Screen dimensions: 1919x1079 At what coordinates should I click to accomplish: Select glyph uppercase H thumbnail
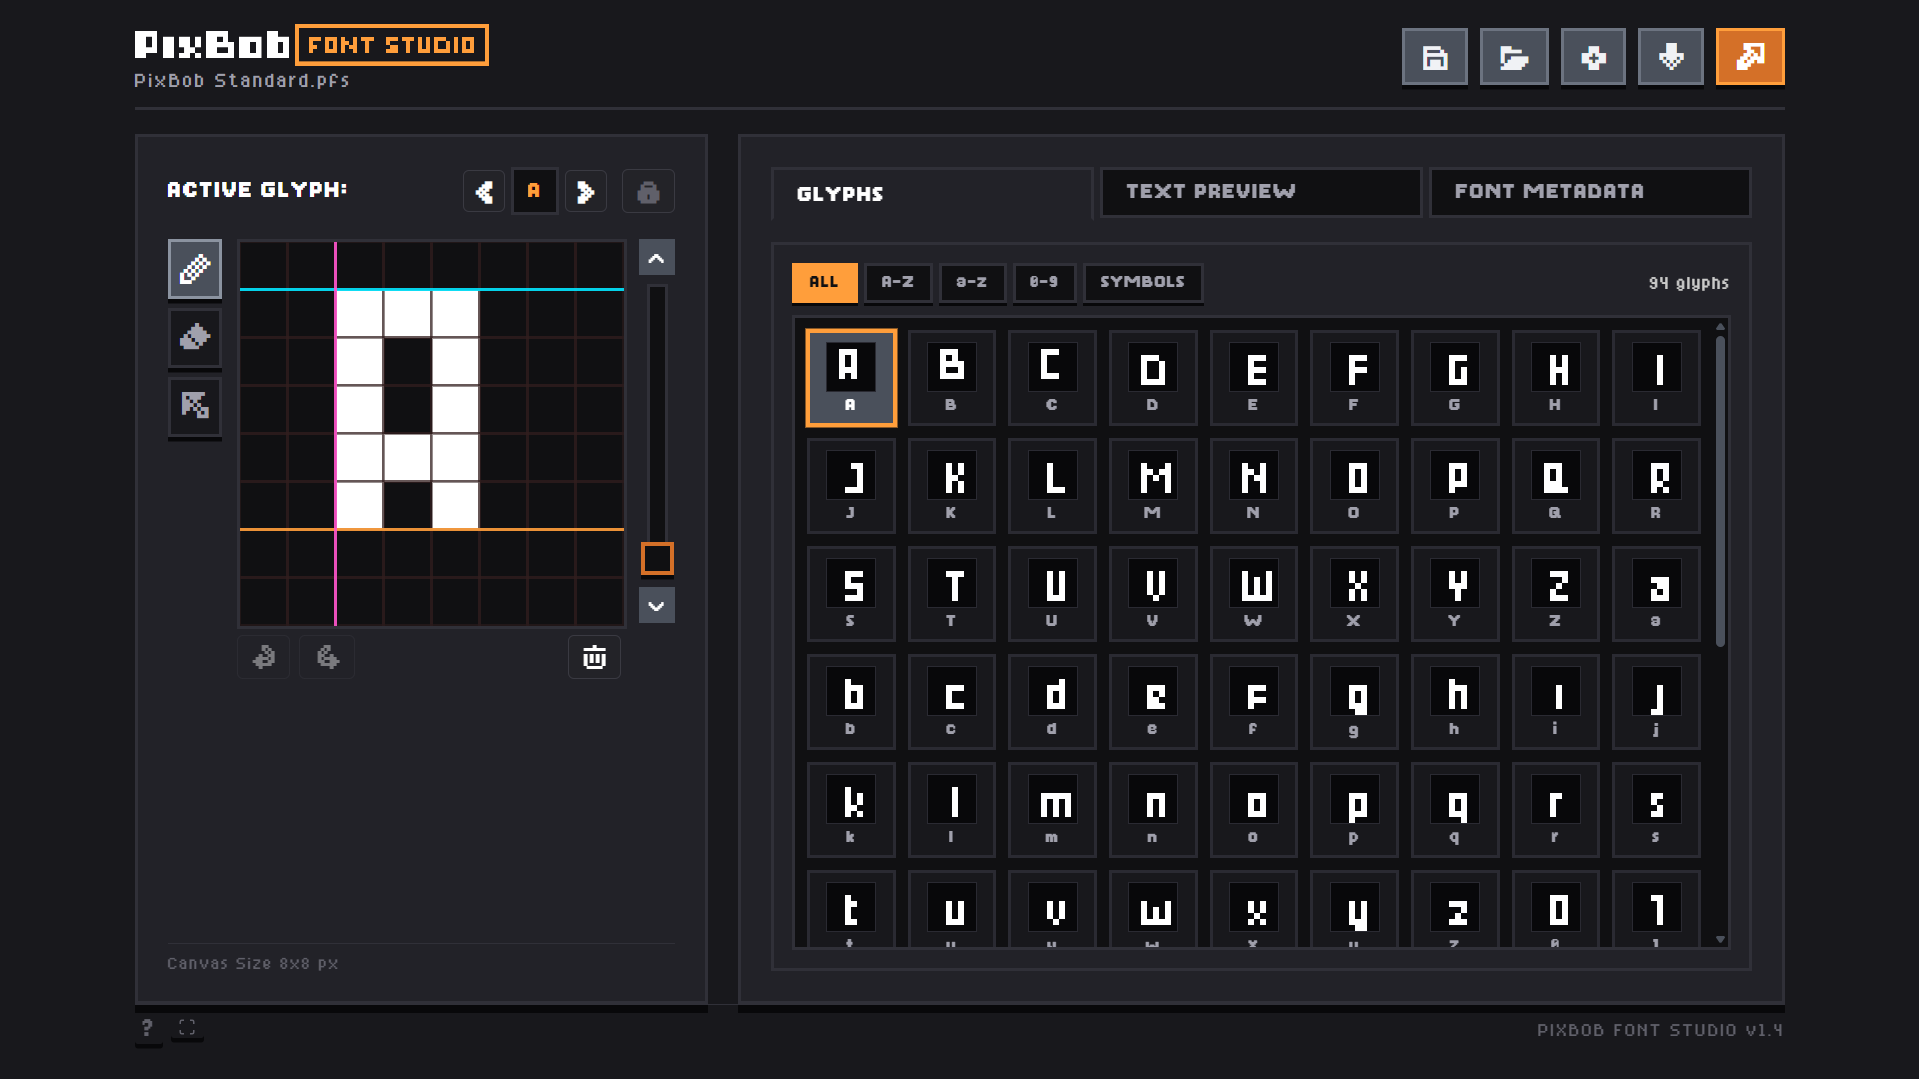(1556, 378)
